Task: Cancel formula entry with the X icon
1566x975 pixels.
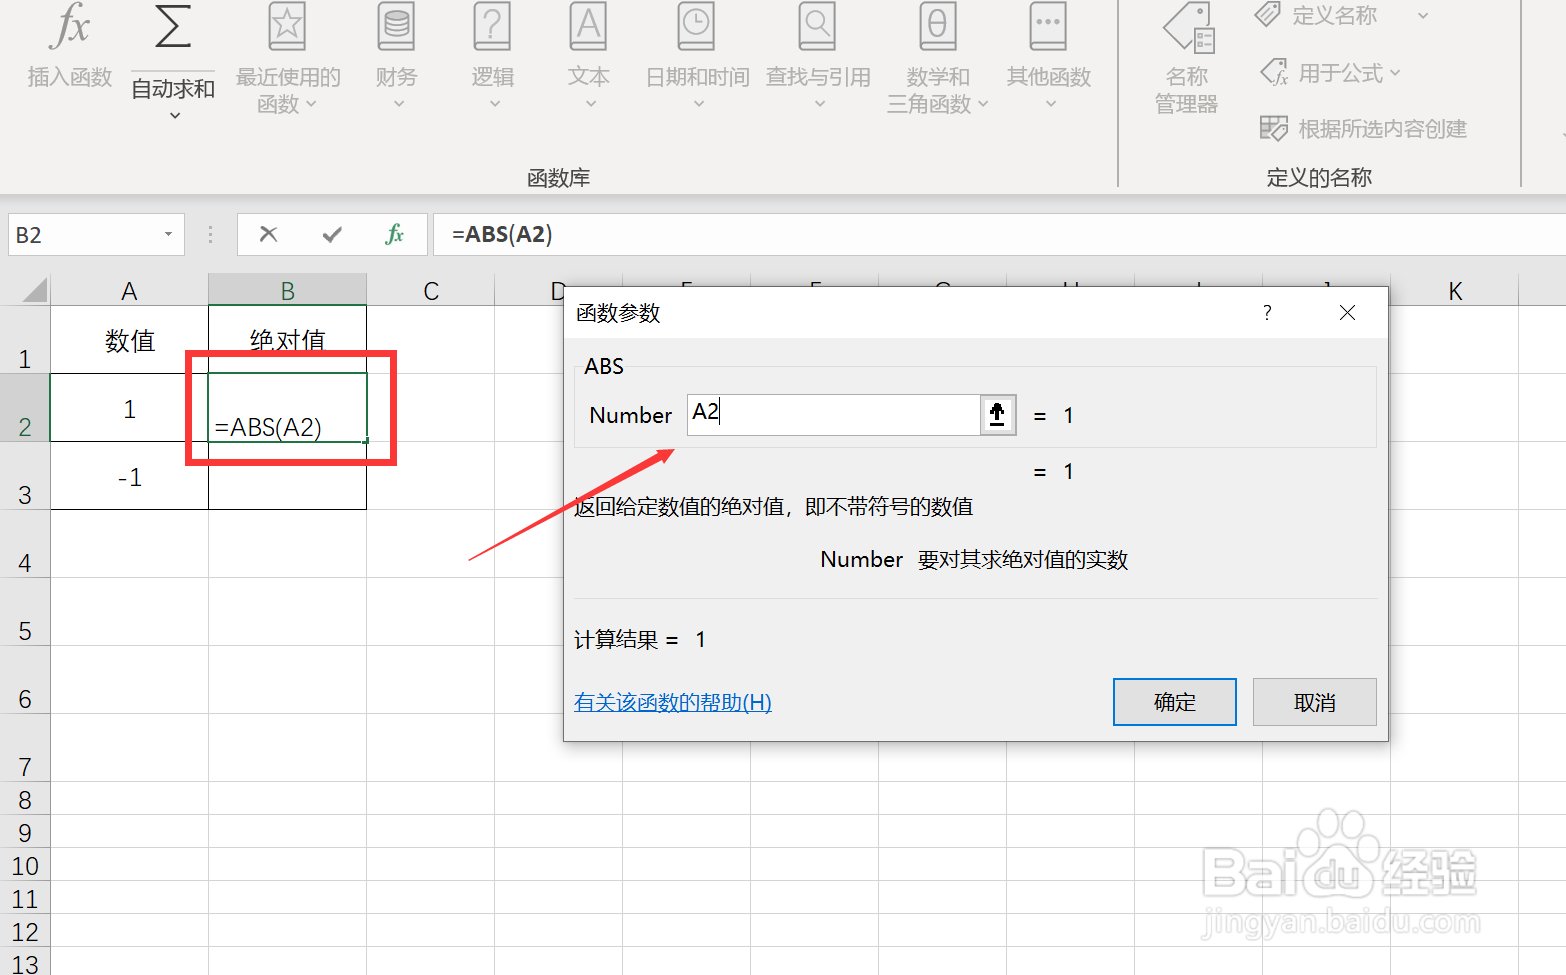Action: tap(268, 234)
